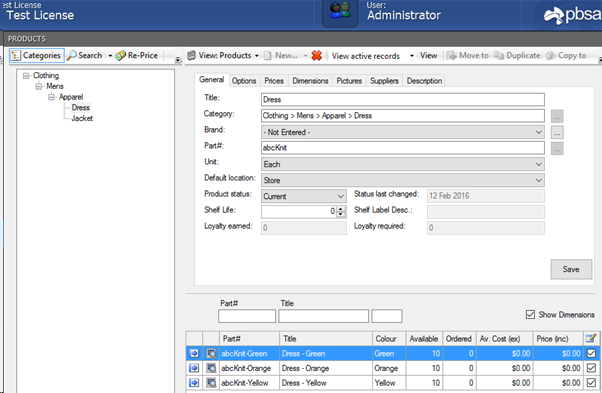The image size is (602, 393).
Task: Sort by the Available column header
Action: coord(424,339)
